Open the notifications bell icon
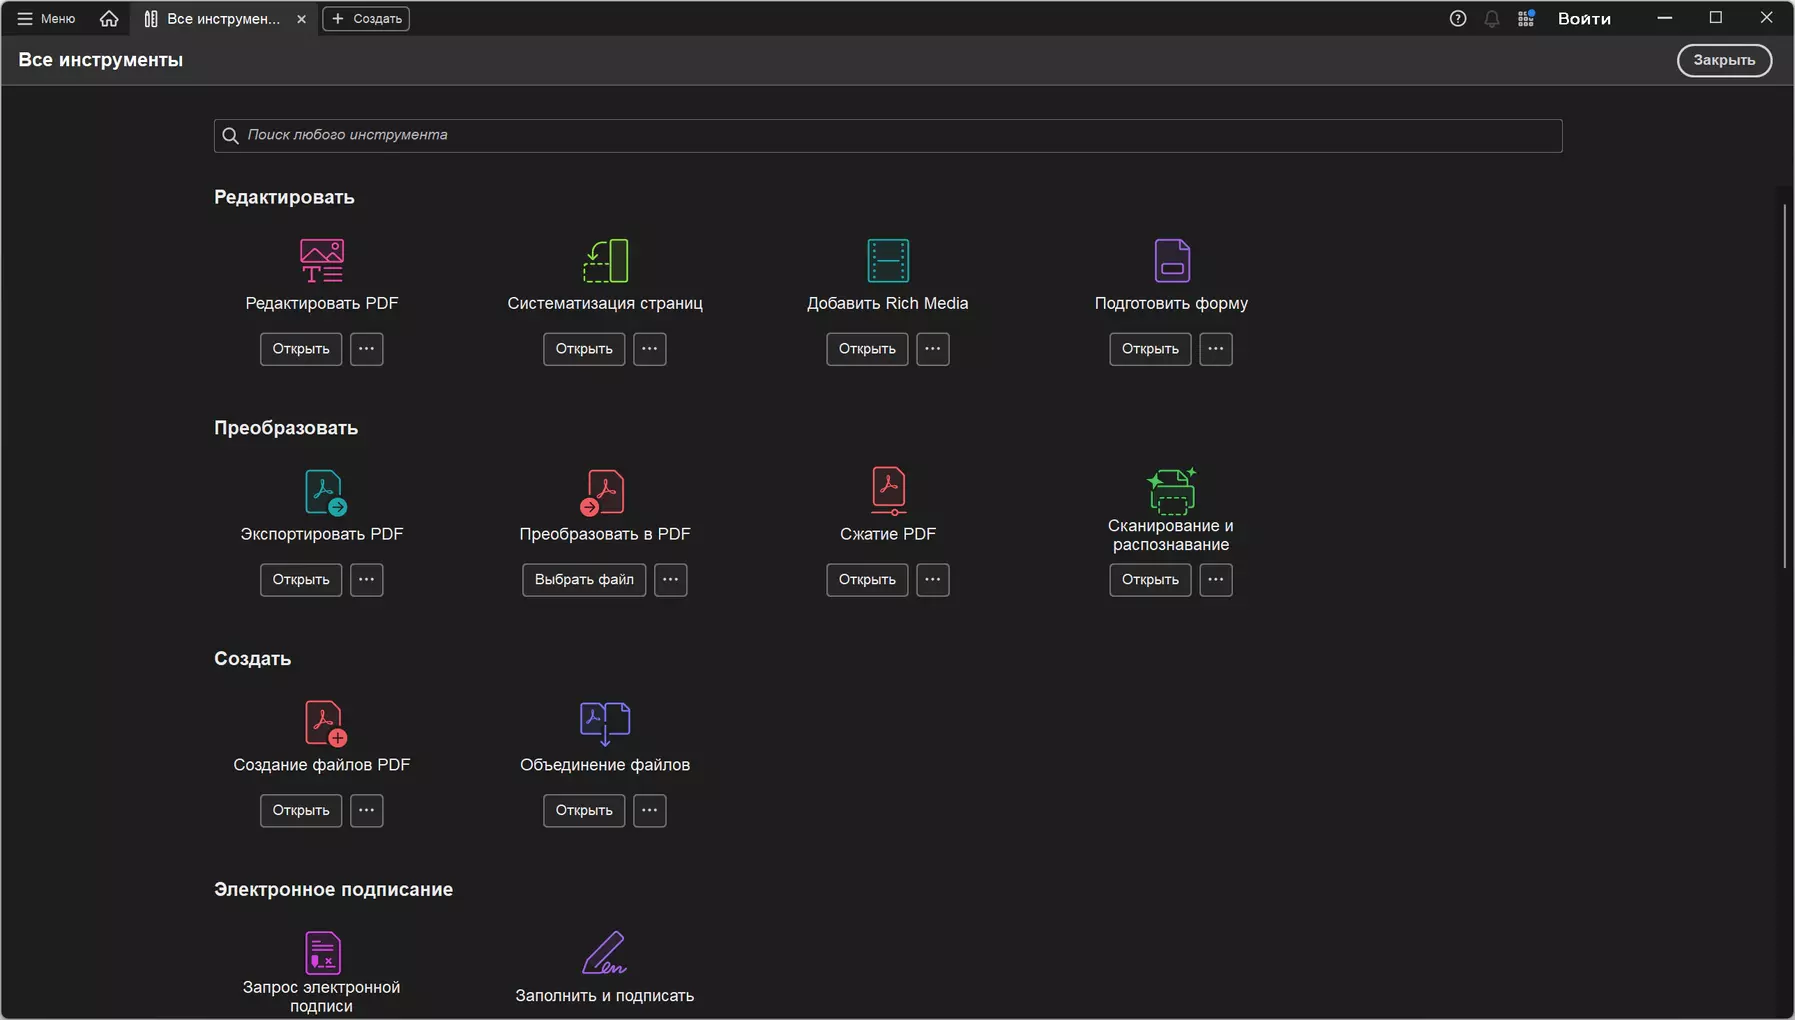Viewport: 1795px width, 1020px height. [x=1492, y=18]
